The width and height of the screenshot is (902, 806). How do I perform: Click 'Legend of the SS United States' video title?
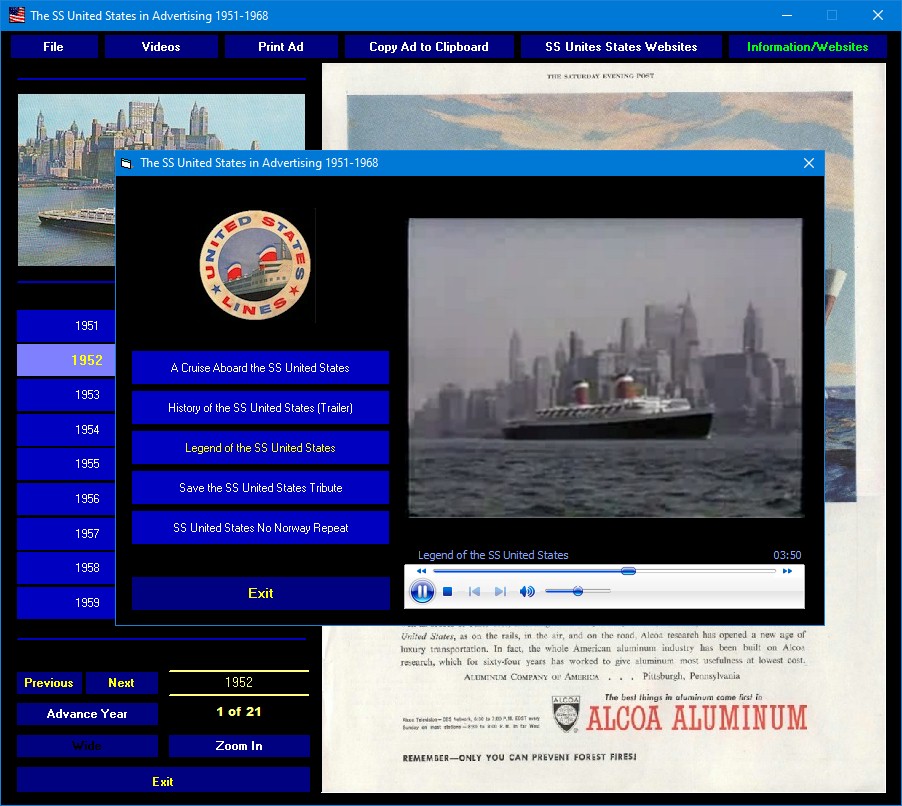493,555
